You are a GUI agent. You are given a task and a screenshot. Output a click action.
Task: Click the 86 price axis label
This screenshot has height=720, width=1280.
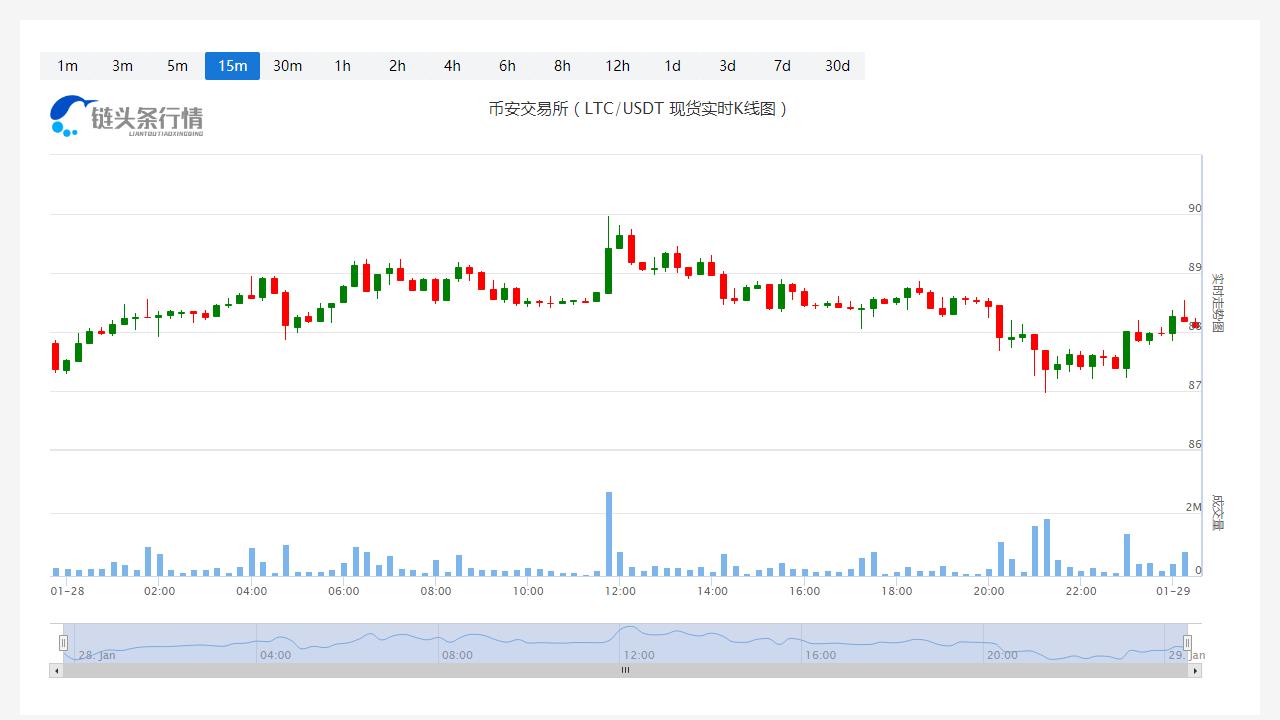click(1194, 444)
